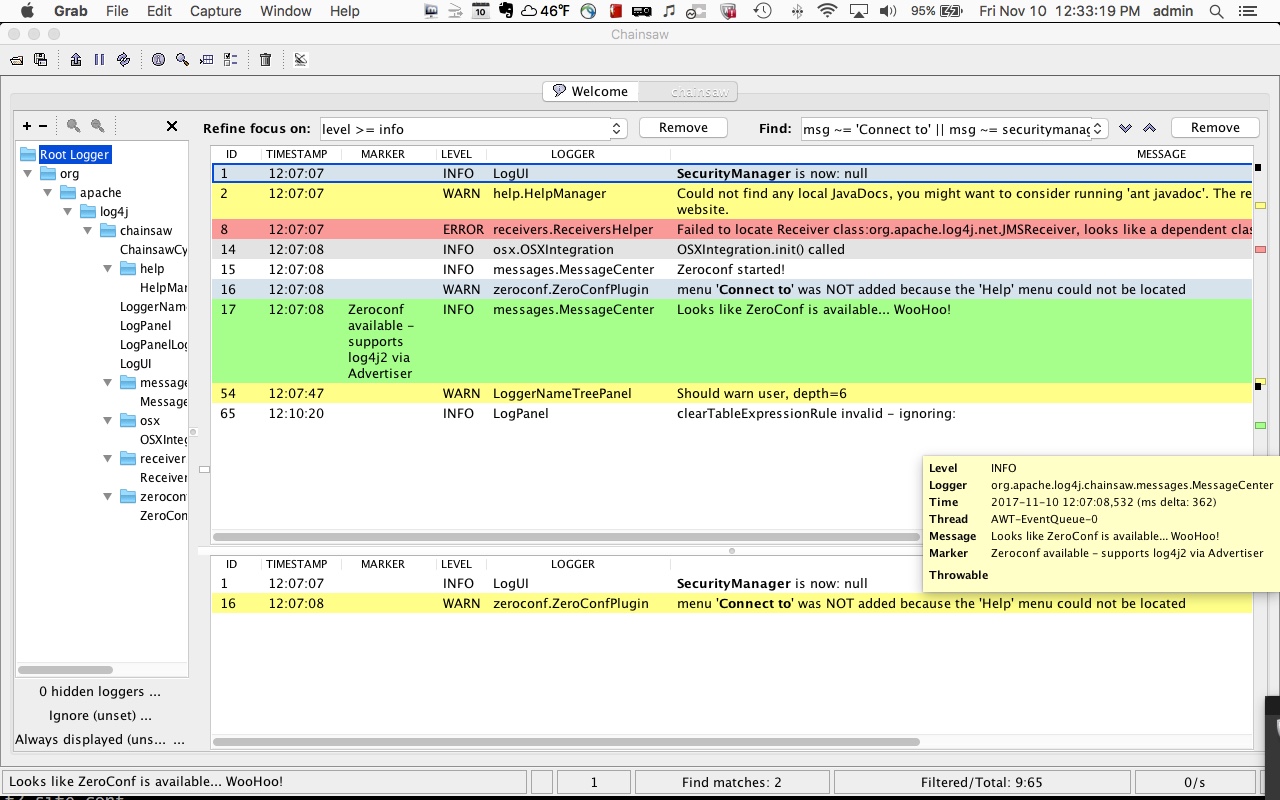Click the save floppy disk toolbar icon

(x=41, y=60)
